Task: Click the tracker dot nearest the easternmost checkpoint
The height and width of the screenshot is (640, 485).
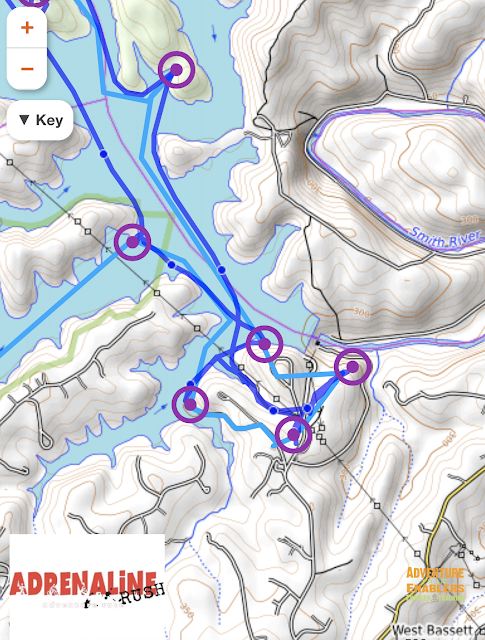Action: [307, 409]
